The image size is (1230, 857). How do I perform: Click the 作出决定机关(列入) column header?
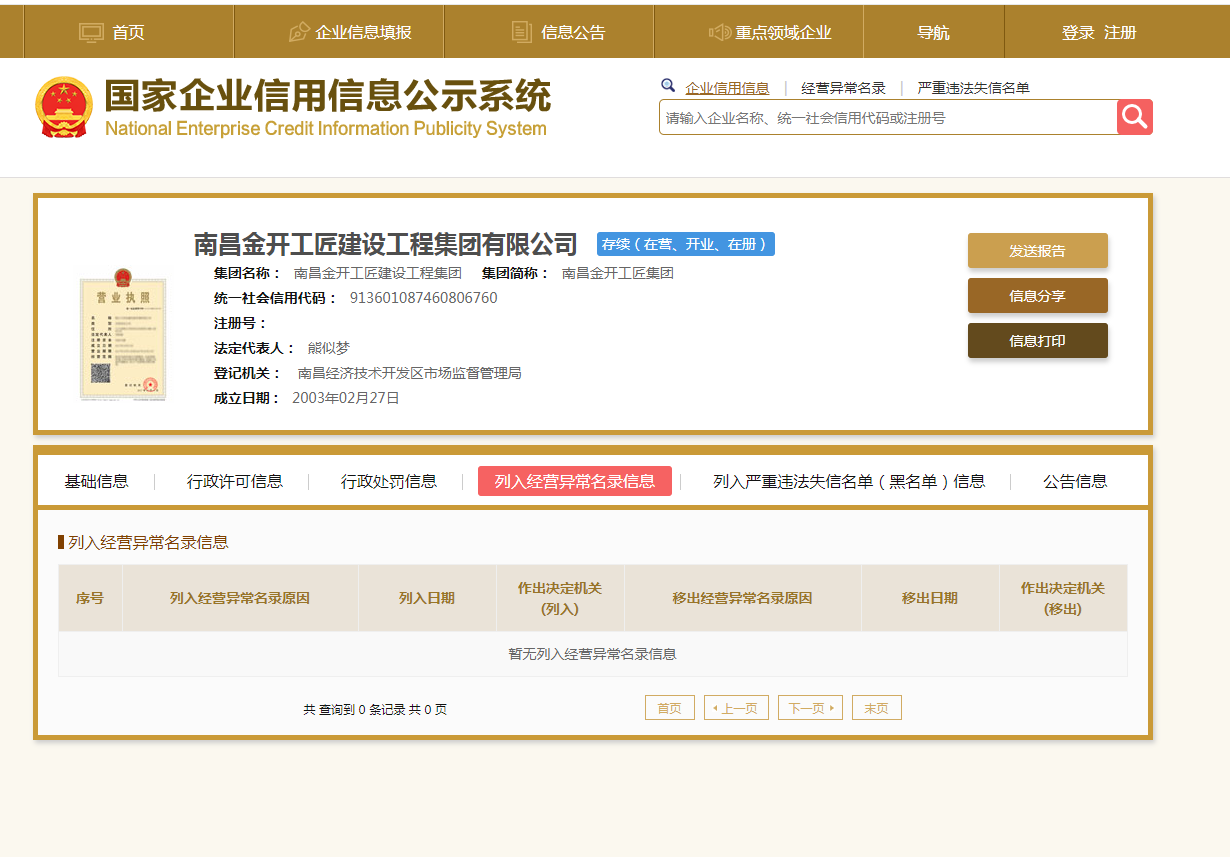(560, 598)
